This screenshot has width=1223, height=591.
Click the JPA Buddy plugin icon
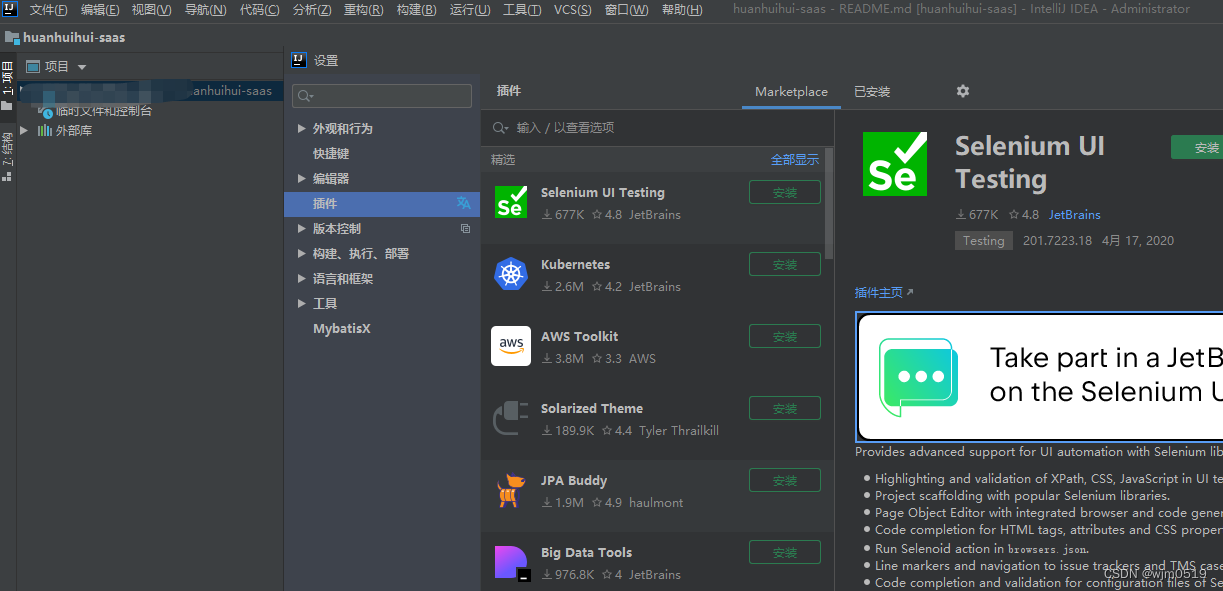point(510,490)
